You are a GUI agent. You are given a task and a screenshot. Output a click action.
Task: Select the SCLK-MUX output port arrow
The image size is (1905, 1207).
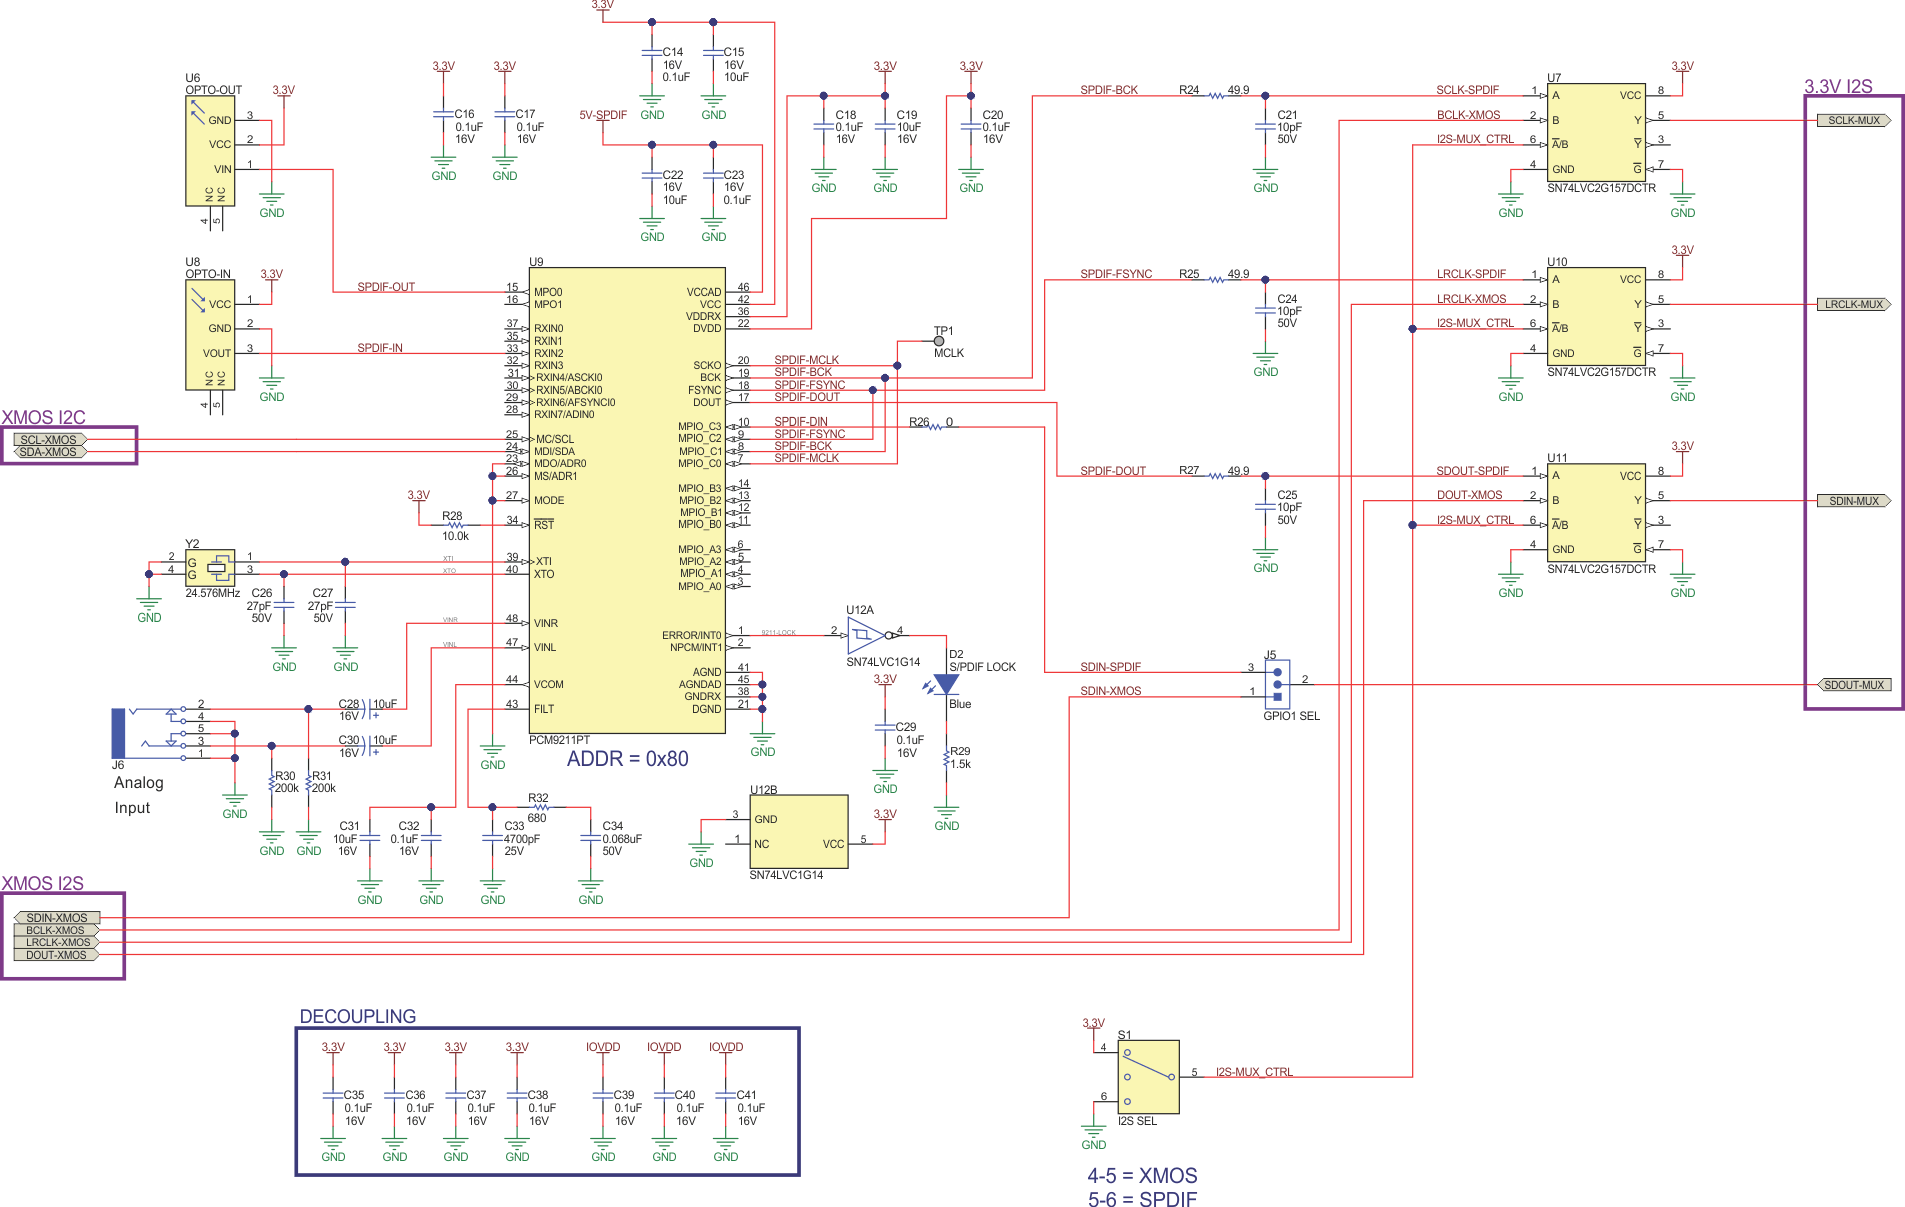[x=1852, y=119]
